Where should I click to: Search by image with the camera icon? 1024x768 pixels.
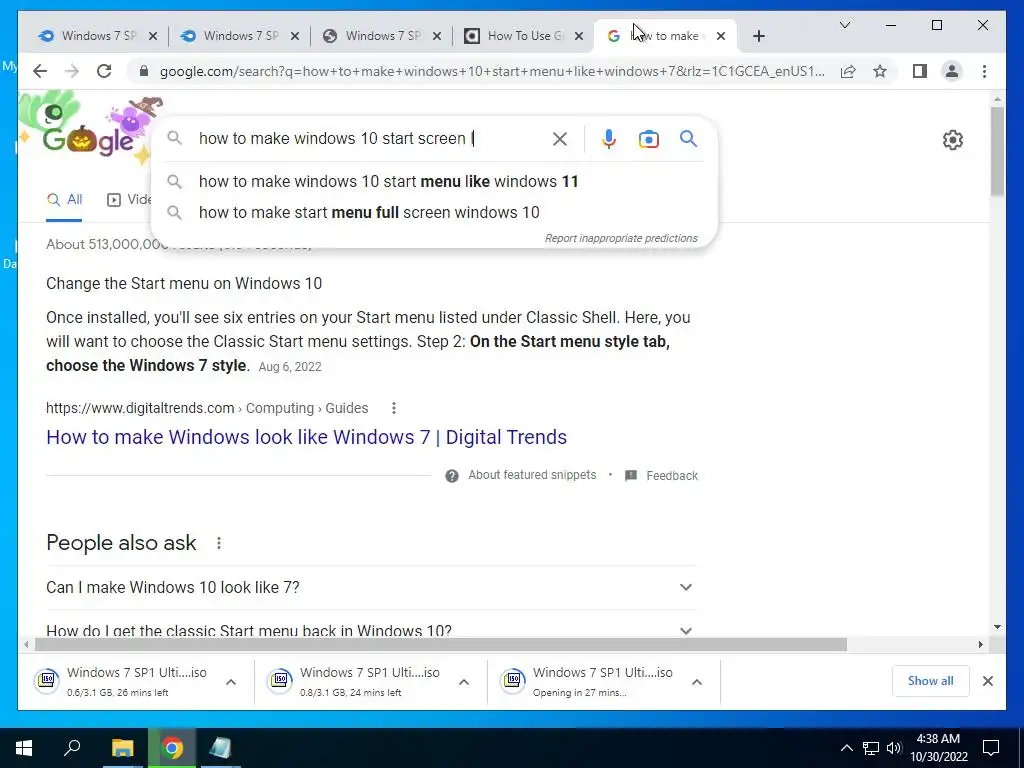point(648,139)
